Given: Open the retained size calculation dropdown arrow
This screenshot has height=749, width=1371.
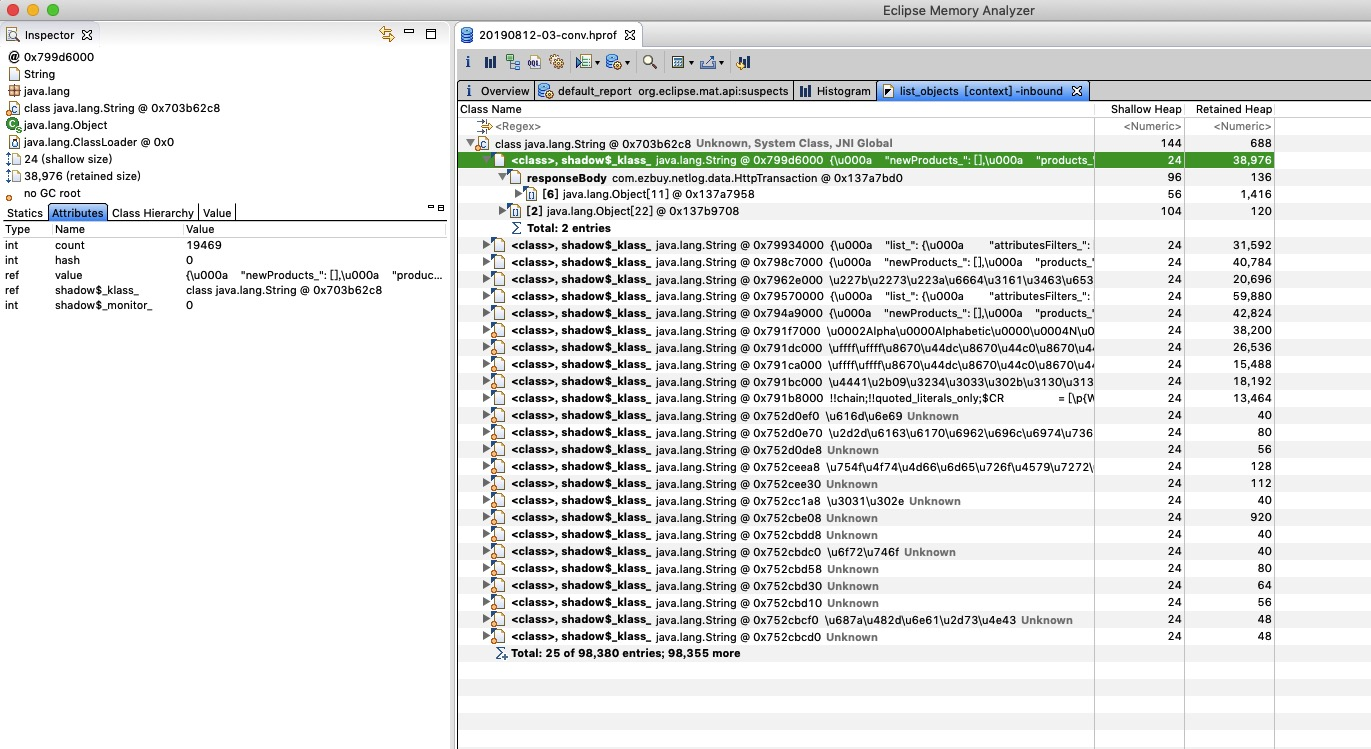Looking at the screenshot, I should point(690,63).
